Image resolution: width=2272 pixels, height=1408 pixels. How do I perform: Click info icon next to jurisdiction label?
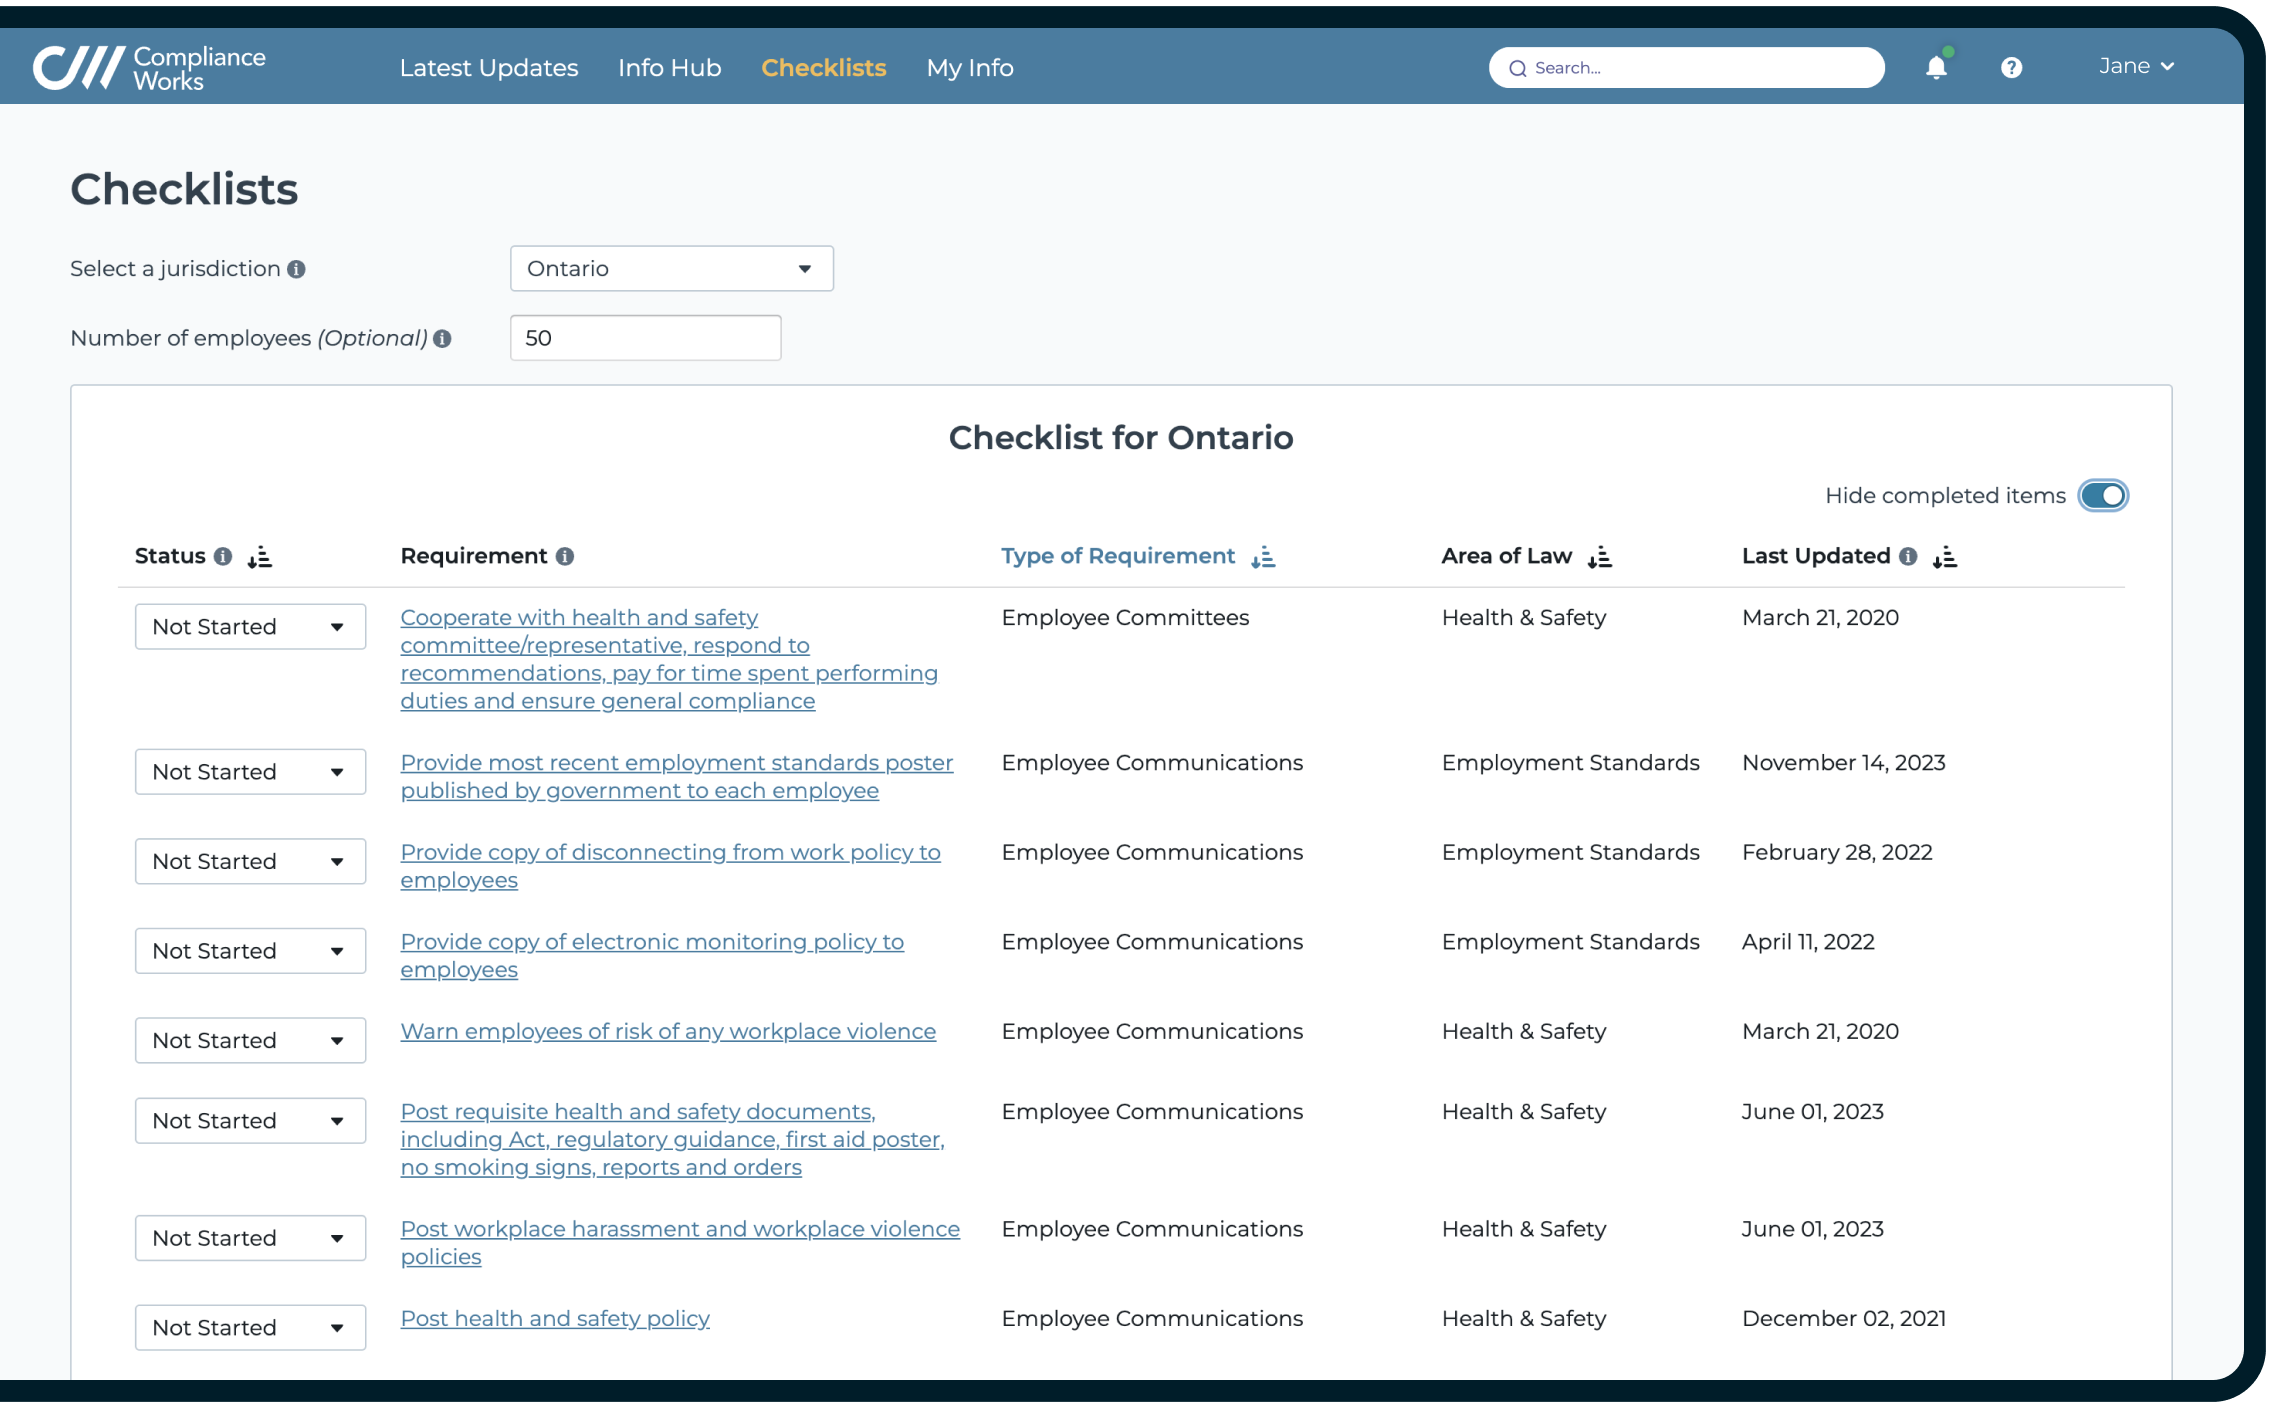pos(296,269)
